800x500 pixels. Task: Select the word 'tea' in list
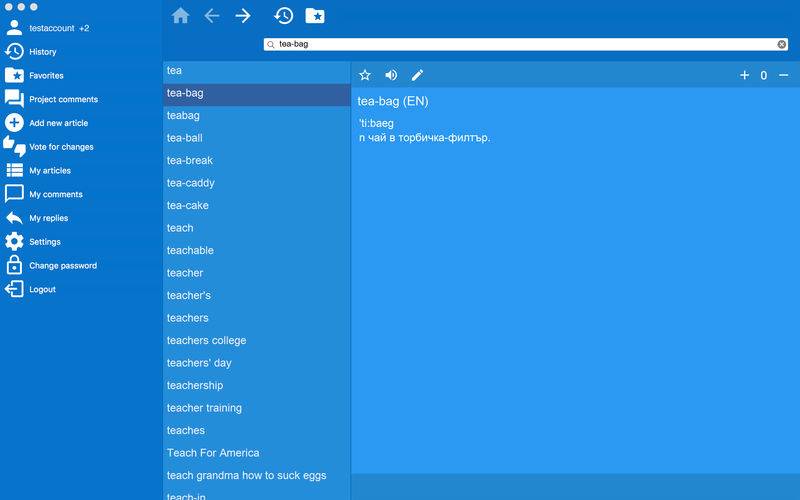(257, 71)
